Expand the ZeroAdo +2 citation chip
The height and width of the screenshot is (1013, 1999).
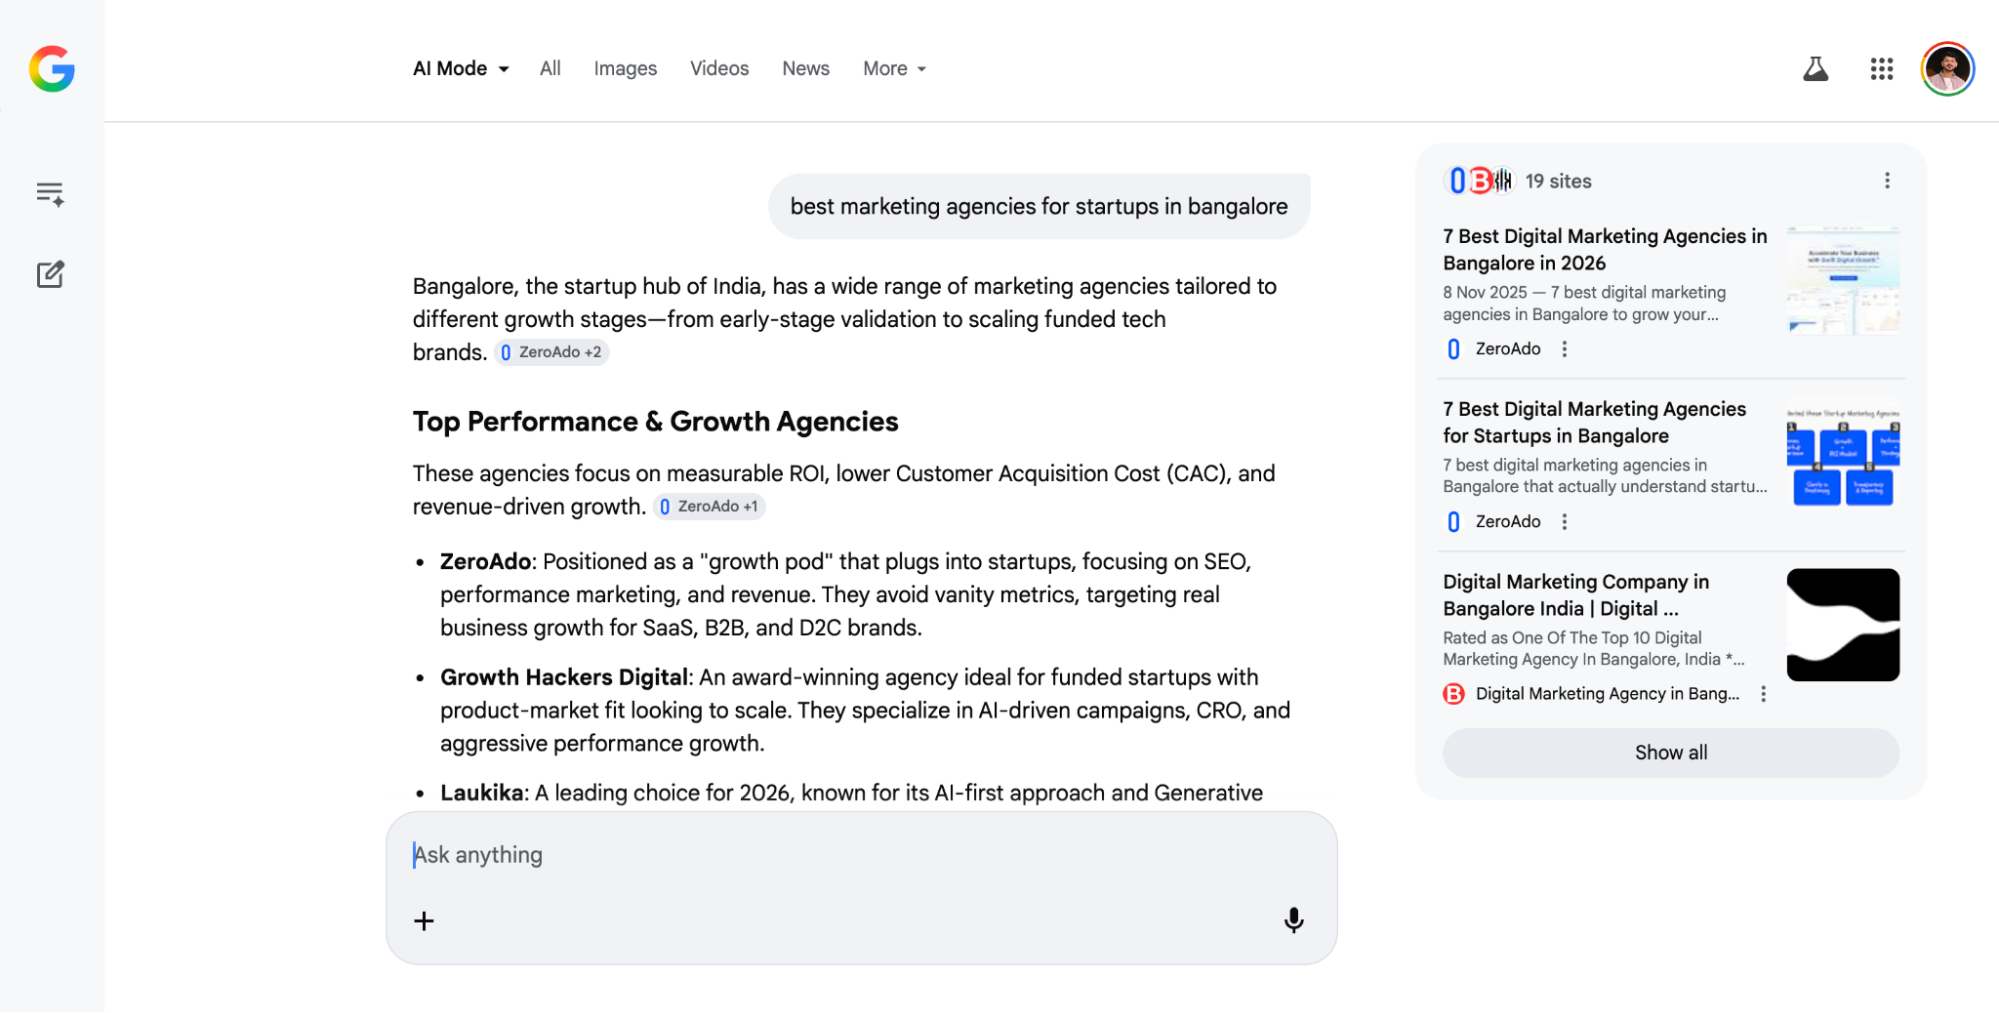(551, 352)
